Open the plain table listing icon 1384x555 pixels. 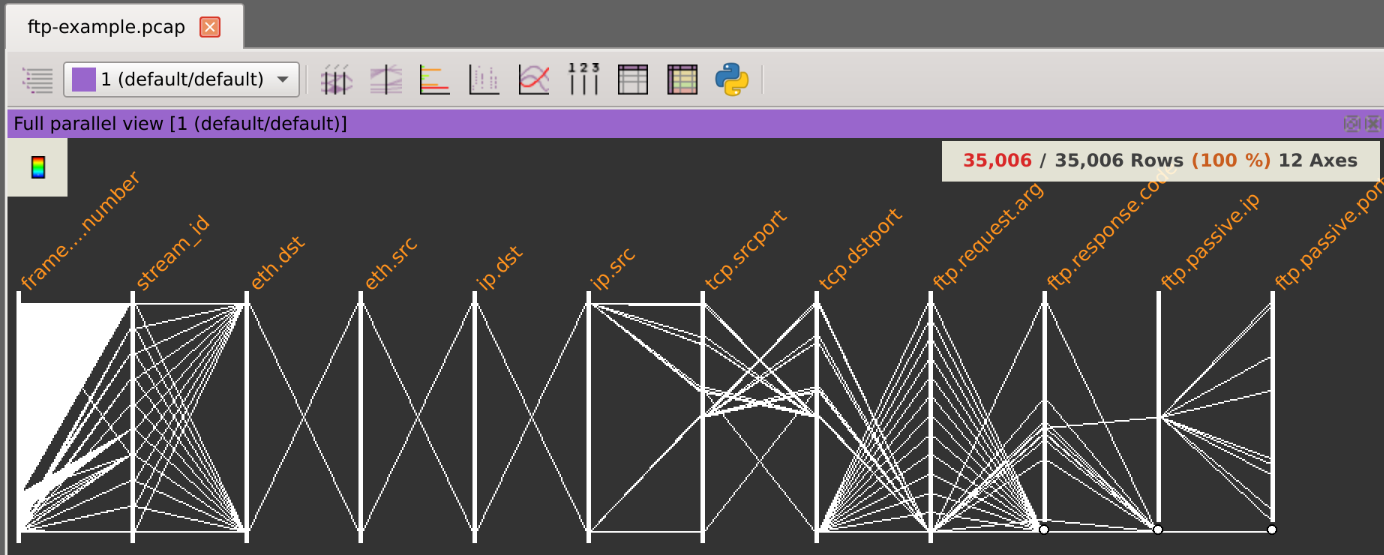coord(633,79)
